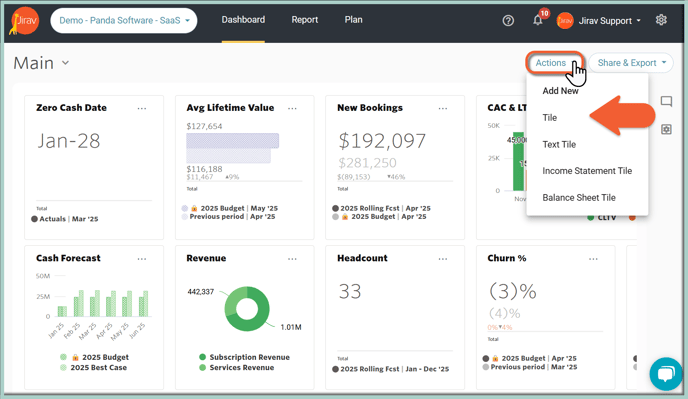Click the Revenue donut chart

coord(247,309)
